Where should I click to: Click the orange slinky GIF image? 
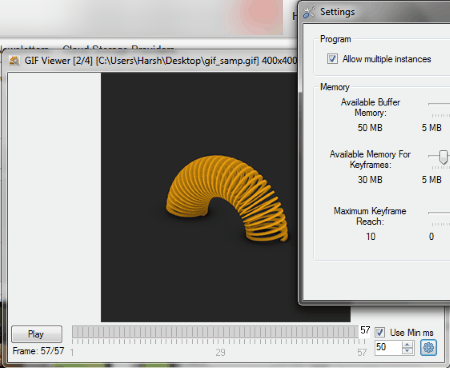[227, 198]
